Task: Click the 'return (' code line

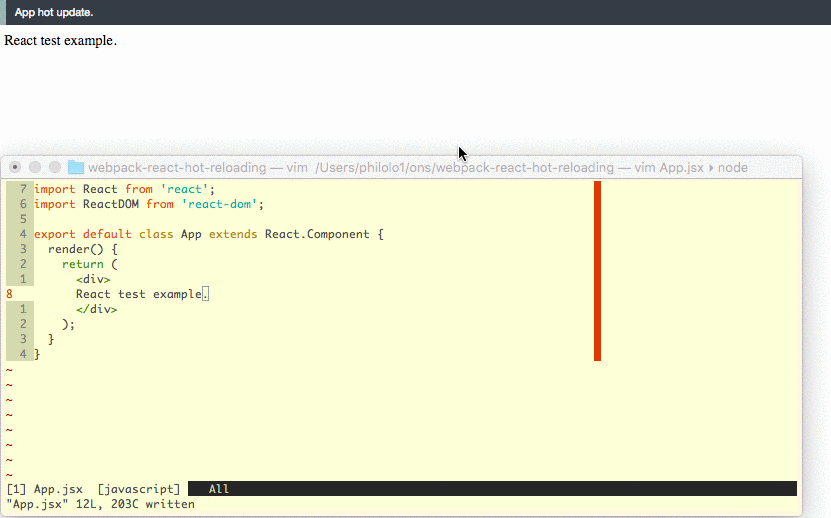Action: click(x=90, y=264)
